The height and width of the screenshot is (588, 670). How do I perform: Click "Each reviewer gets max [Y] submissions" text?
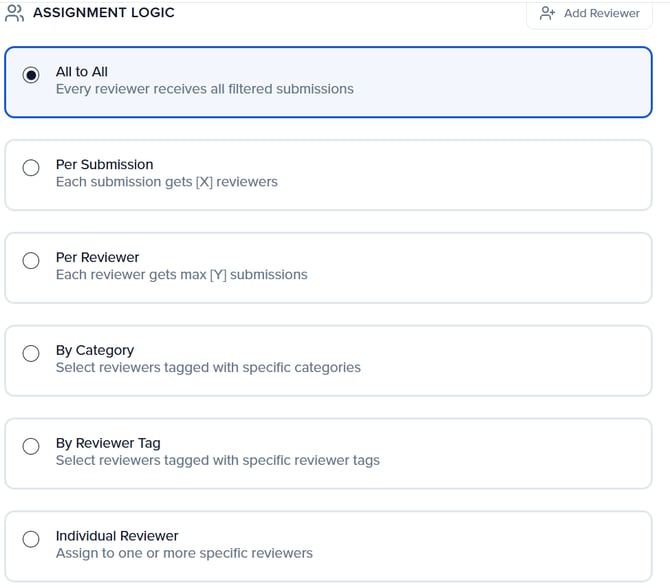(182, 275)
